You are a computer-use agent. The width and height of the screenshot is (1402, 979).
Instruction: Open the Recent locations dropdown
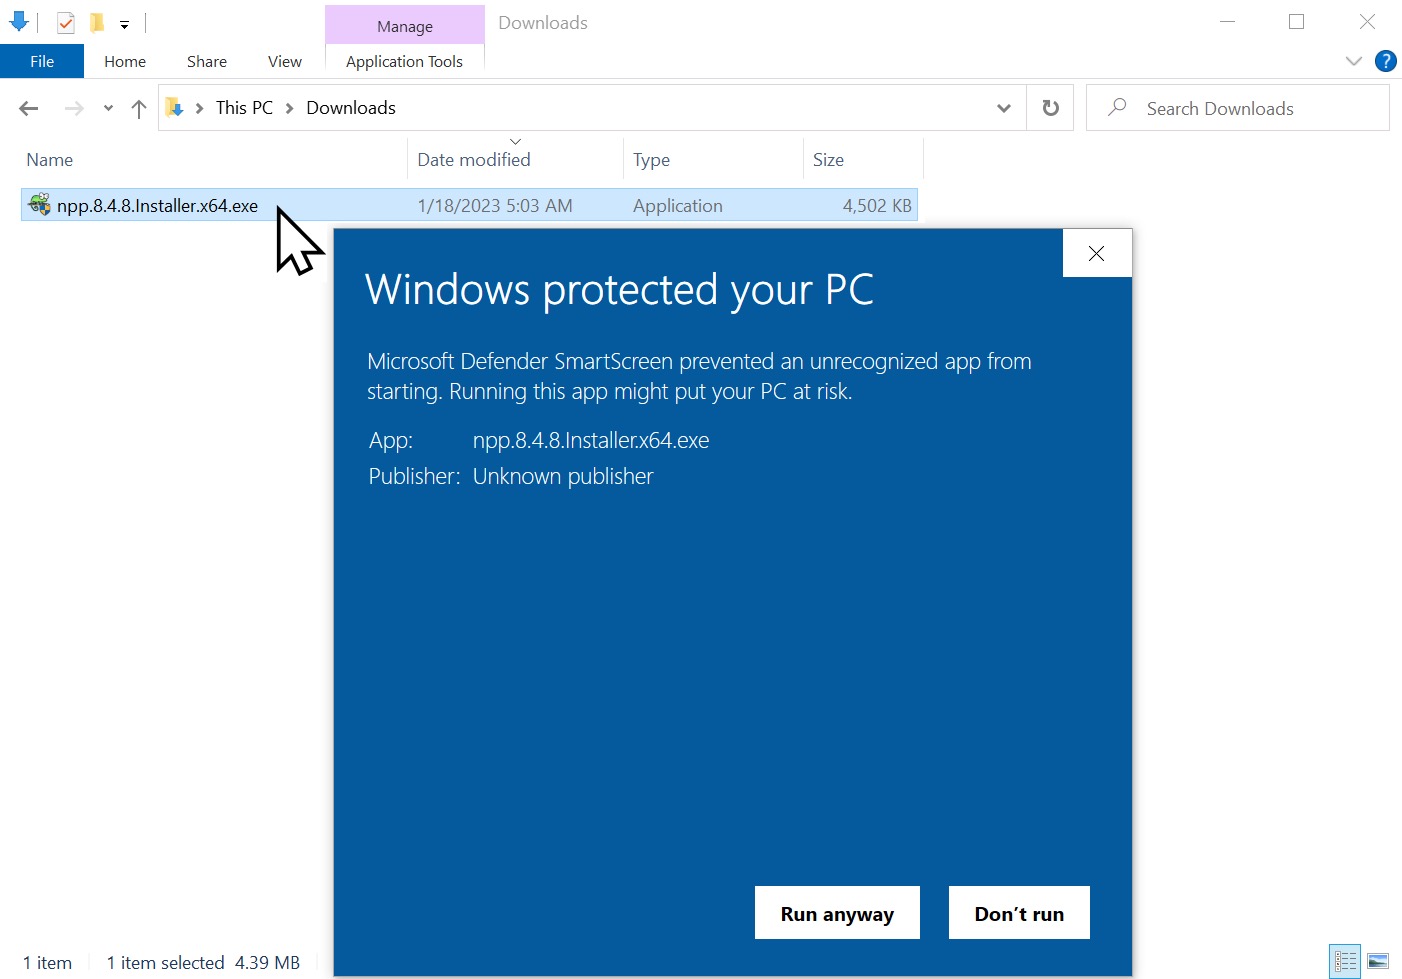(x=108, y=108)
